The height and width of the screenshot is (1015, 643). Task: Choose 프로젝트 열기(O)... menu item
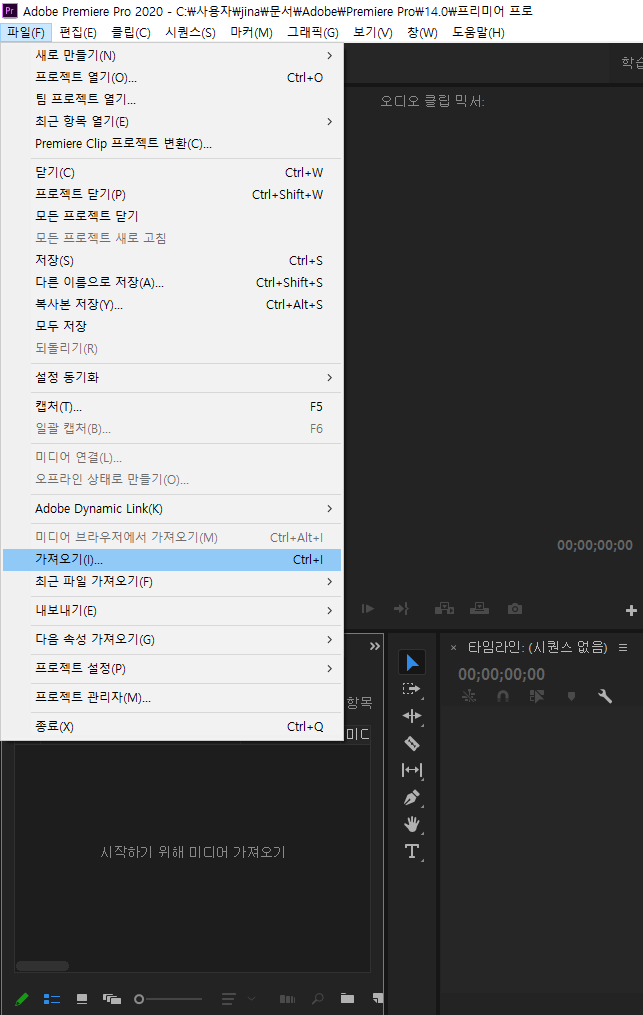(x=172, y=78)
